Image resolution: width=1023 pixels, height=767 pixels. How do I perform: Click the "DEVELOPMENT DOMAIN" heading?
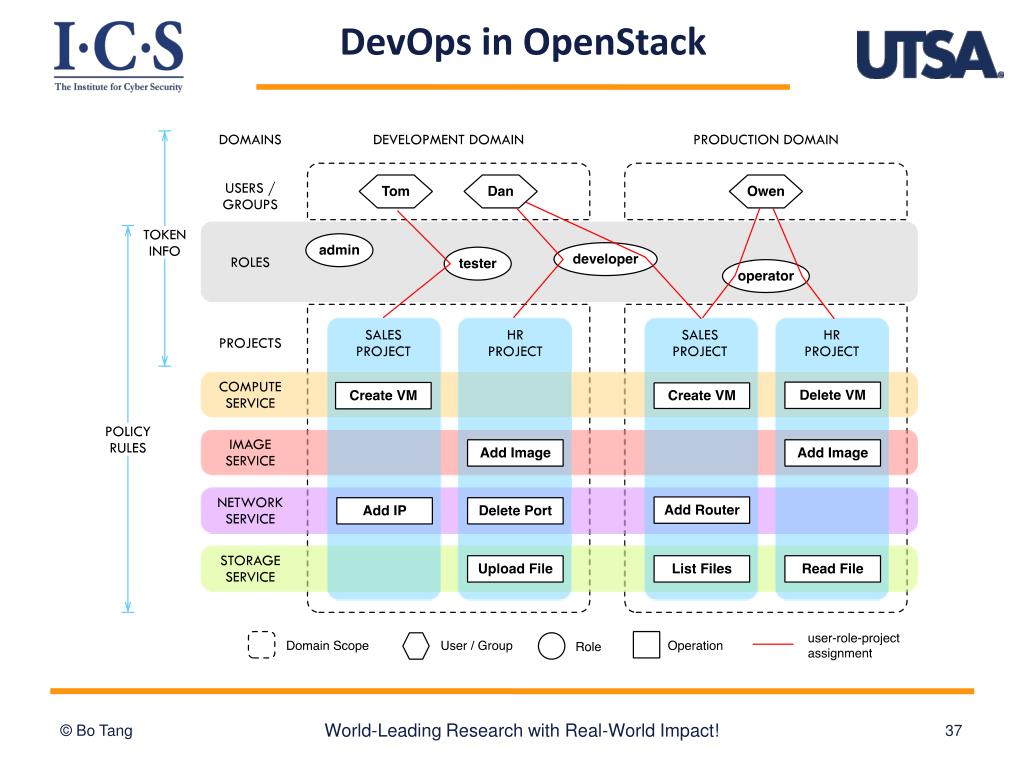pyautogui.click(x=448, y=140)
